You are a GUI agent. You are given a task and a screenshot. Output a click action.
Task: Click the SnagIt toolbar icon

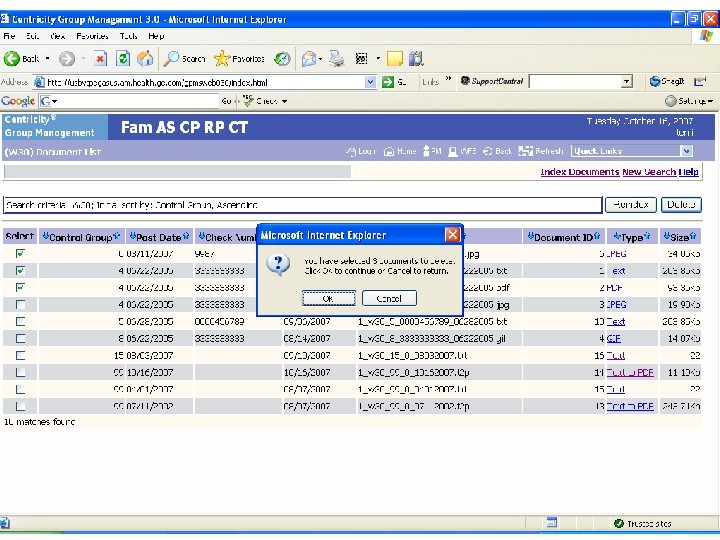pyautogui.click(x=655, y=82)
